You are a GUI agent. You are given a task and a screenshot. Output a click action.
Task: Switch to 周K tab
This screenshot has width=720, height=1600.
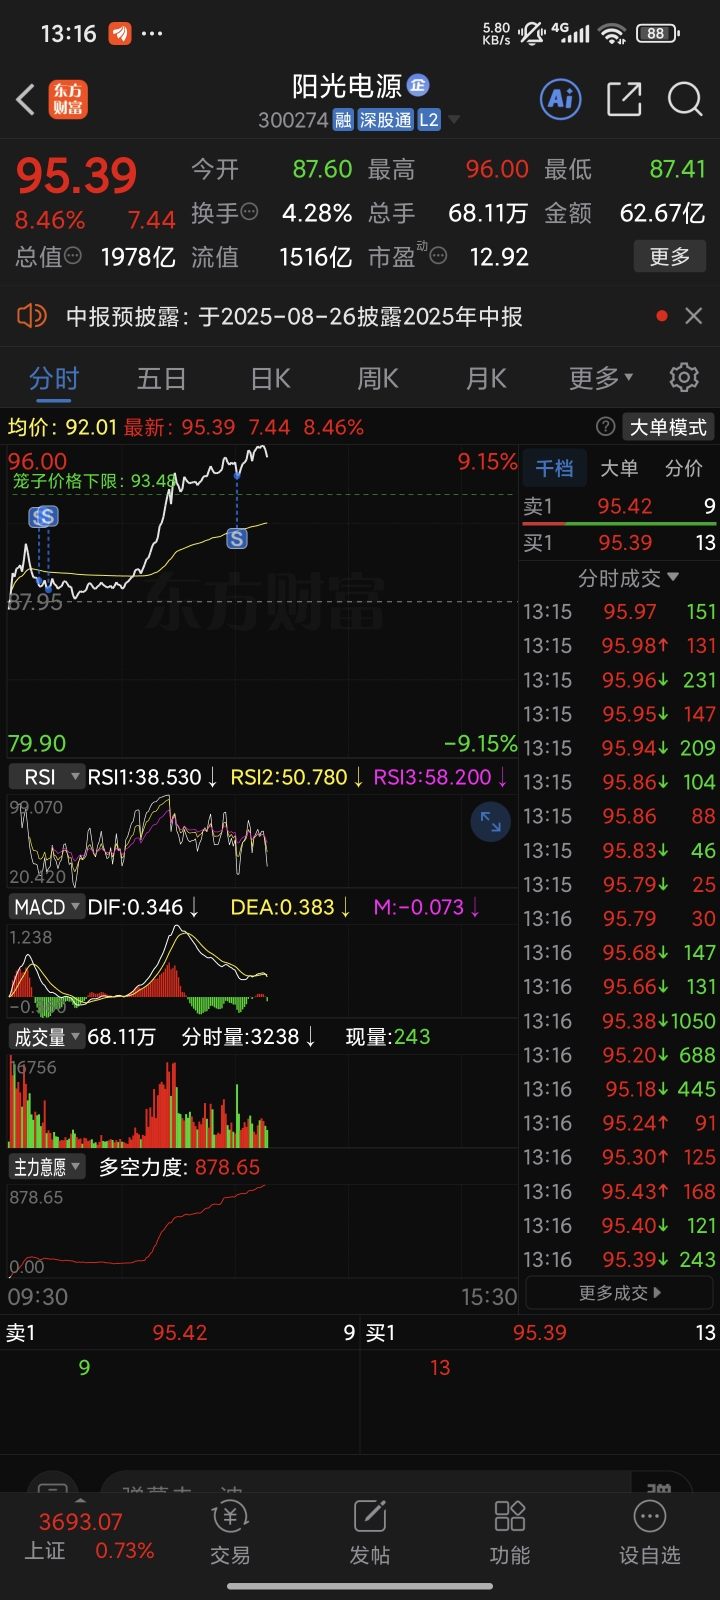[378, 378]
